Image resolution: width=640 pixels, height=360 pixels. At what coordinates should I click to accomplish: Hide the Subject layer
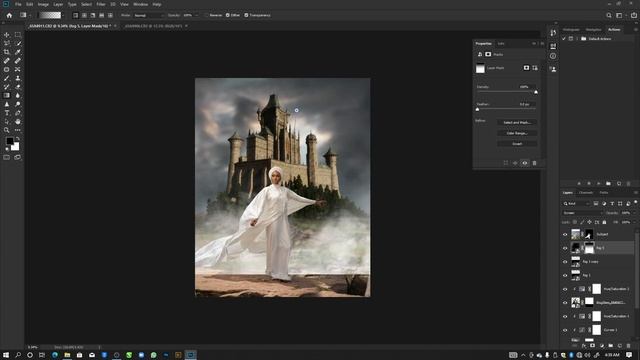tap(565, 234)
